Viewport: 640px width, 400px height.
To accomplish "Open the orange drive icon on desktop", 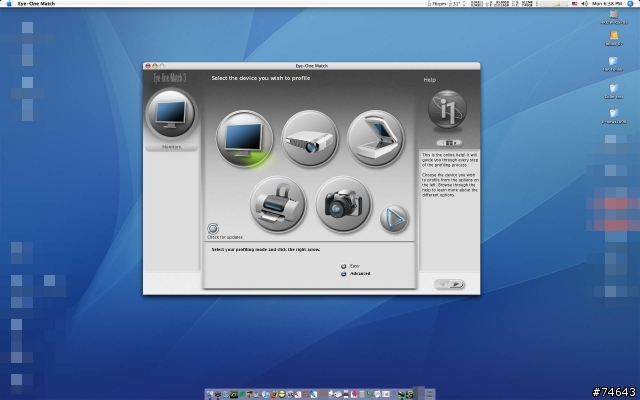I will pos(613,36).
